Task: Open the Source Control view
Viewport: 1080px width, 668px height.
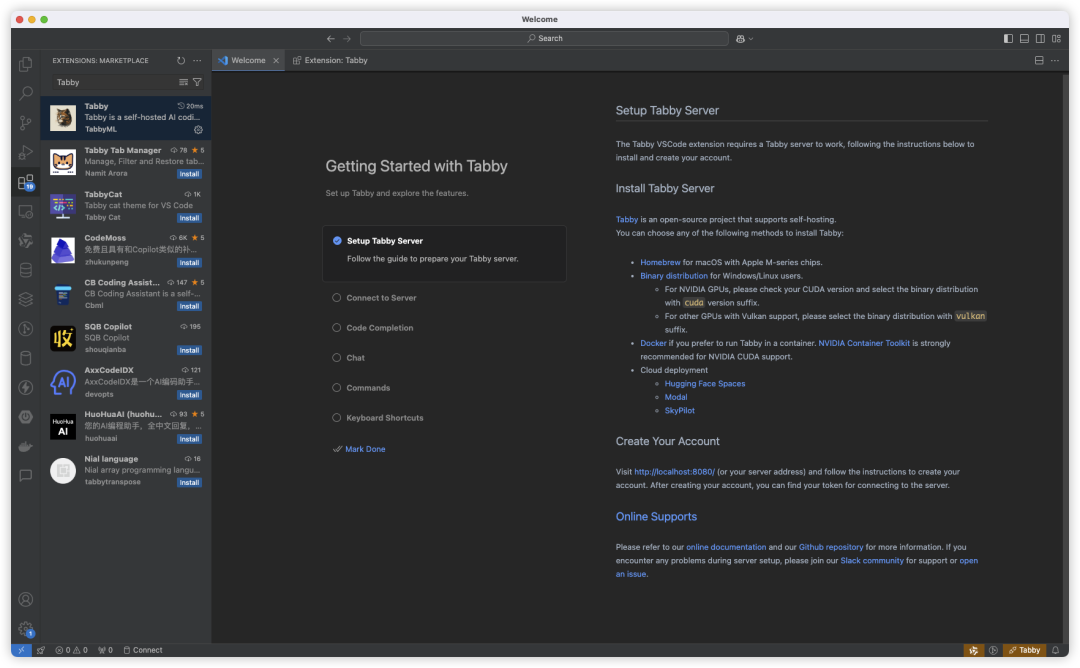Action: [26, 123]
